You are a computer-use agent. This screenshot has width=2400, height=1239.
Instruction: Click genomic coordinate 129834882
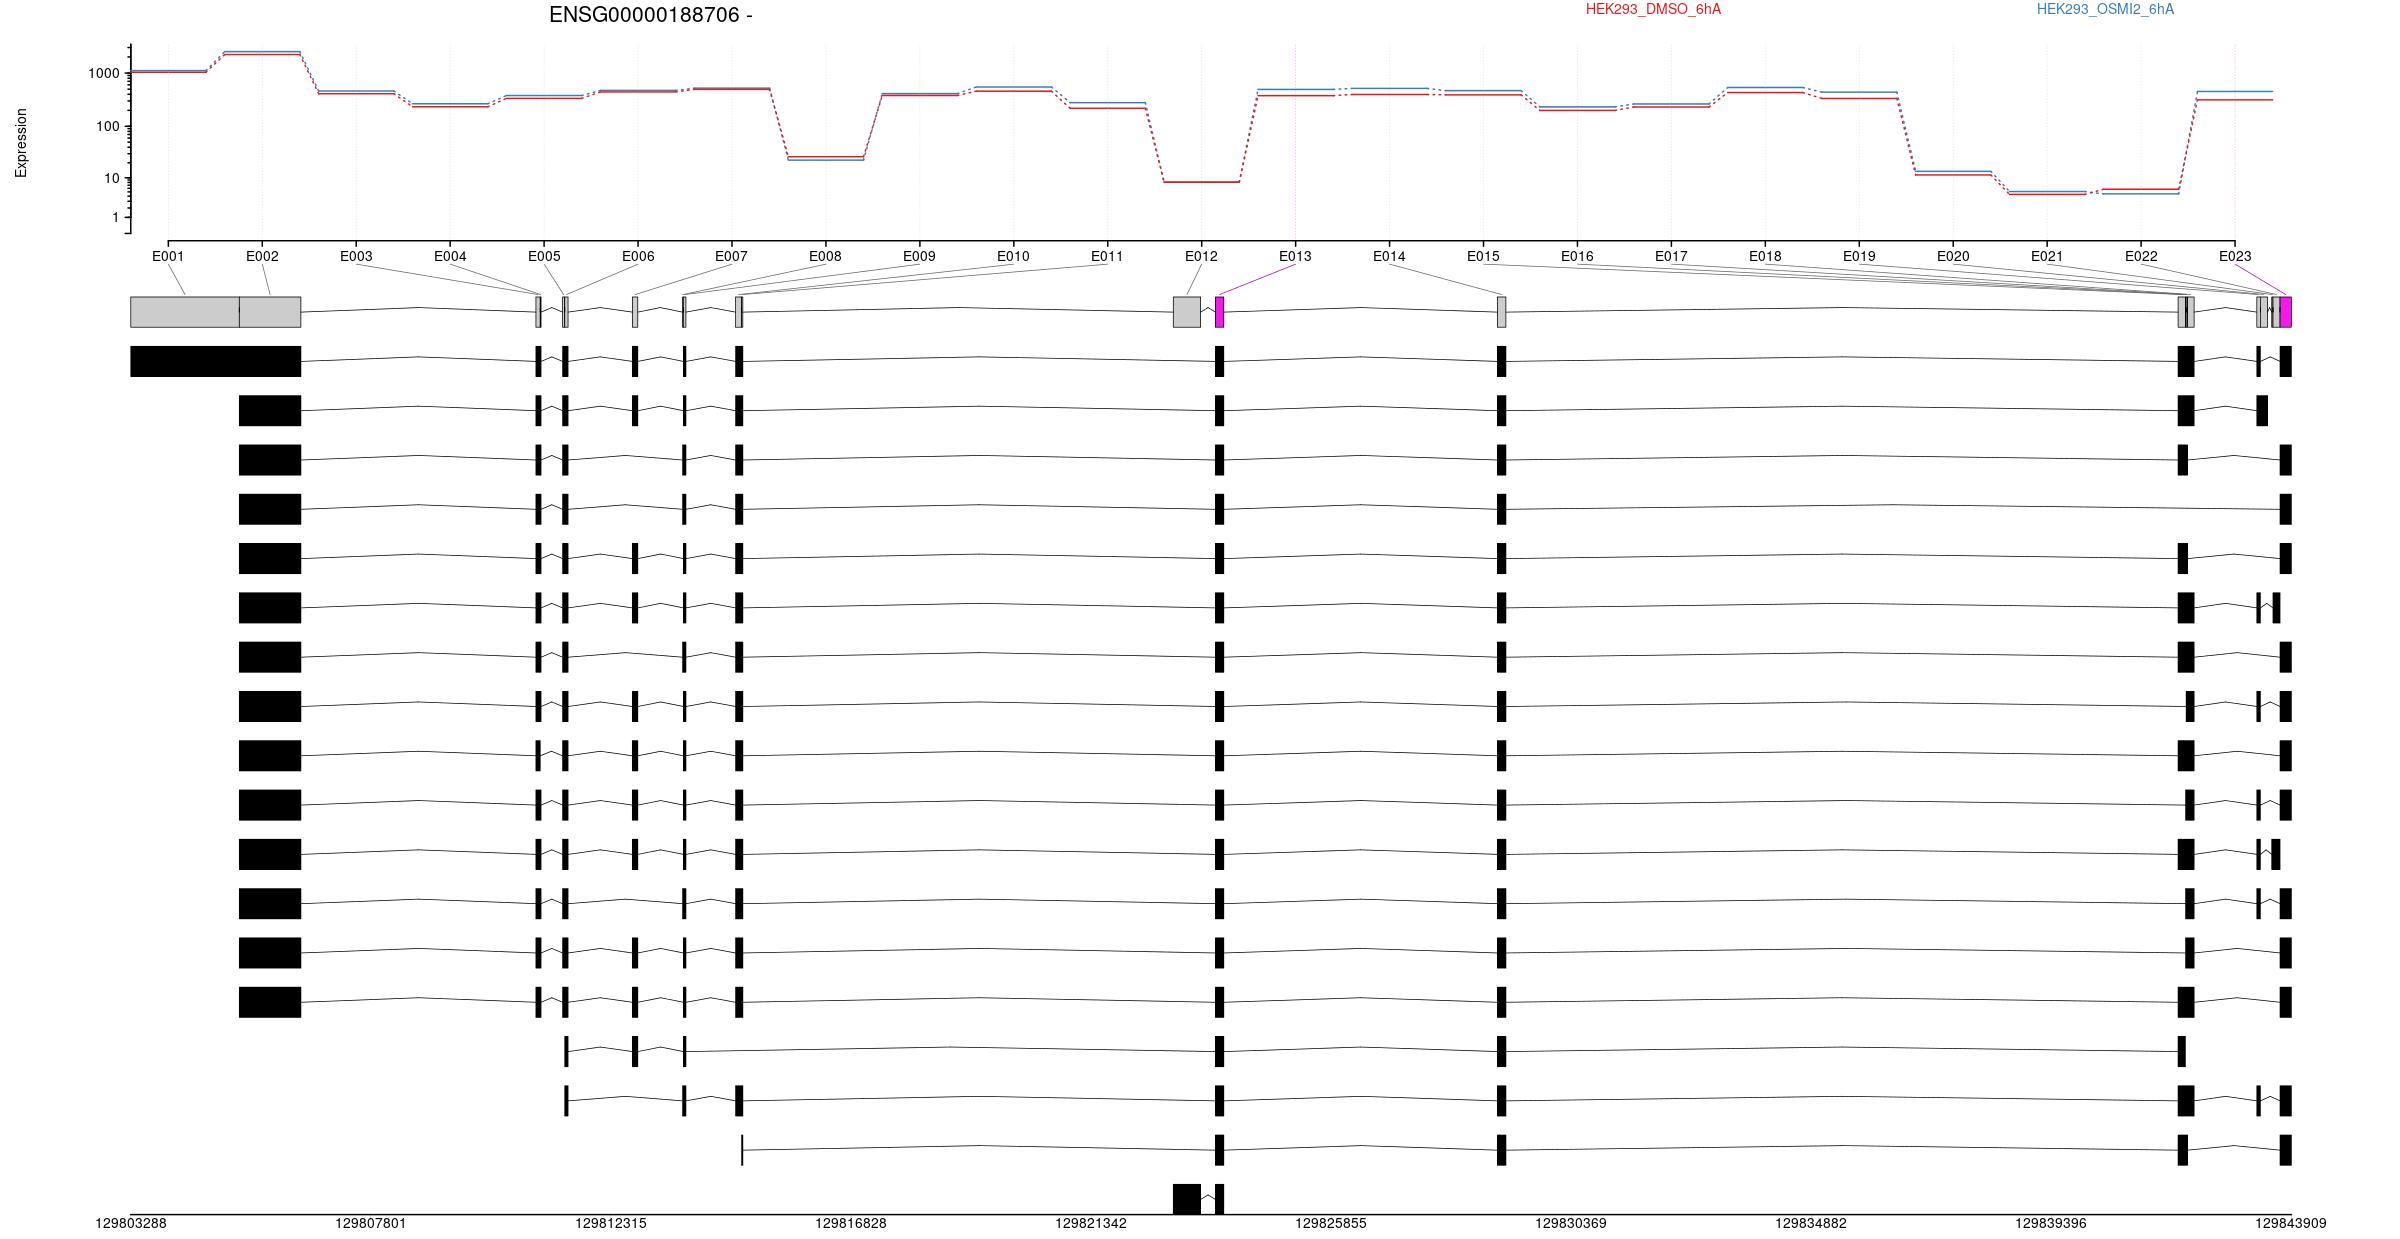click(1811, 1223)
